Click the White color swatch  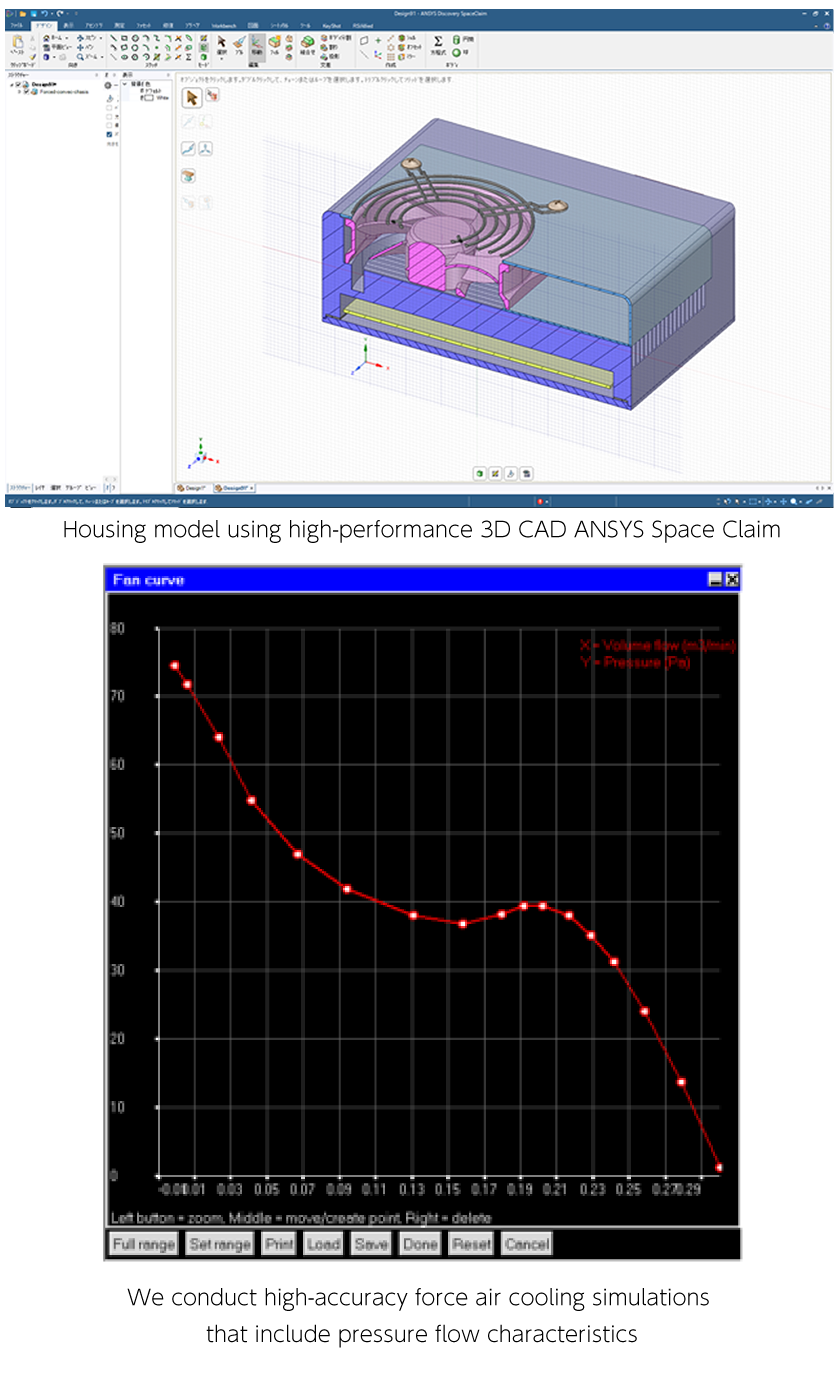coord(149,99)
